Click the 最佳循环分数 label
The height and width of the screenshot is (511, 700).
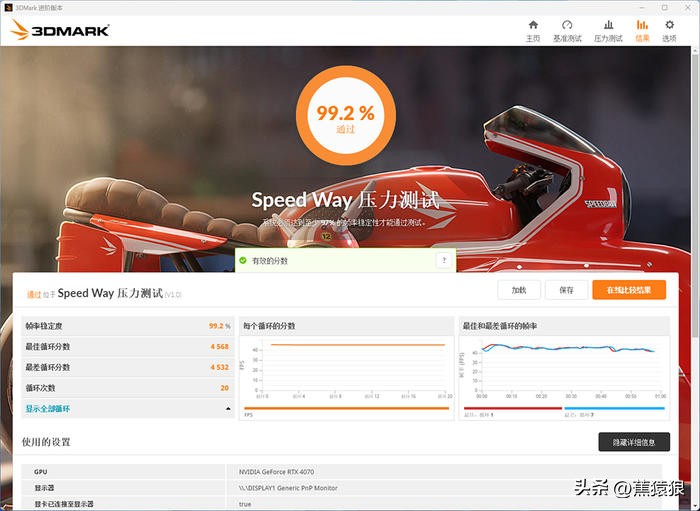pos(47,347)
